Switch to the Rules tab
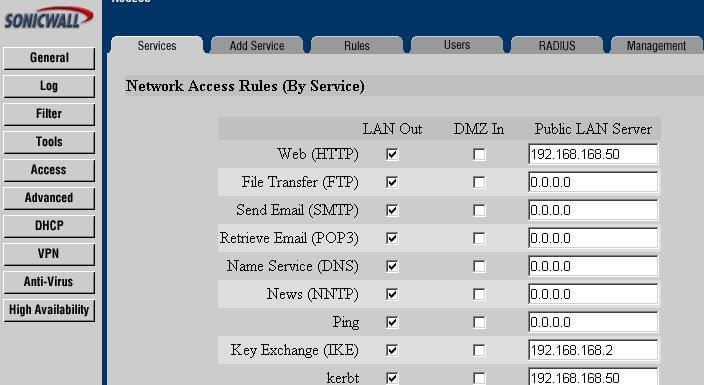 (357, 45)
